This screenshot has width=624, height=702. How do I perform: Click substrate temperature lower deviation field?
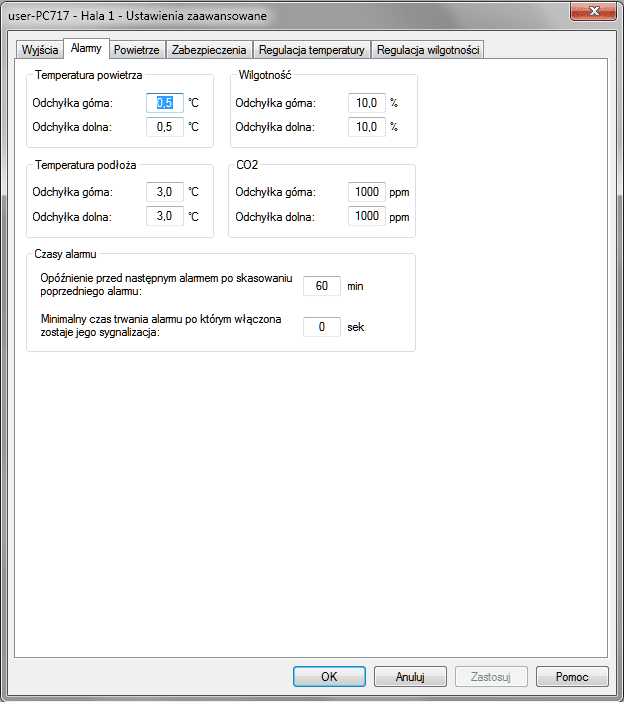(165, 216)
